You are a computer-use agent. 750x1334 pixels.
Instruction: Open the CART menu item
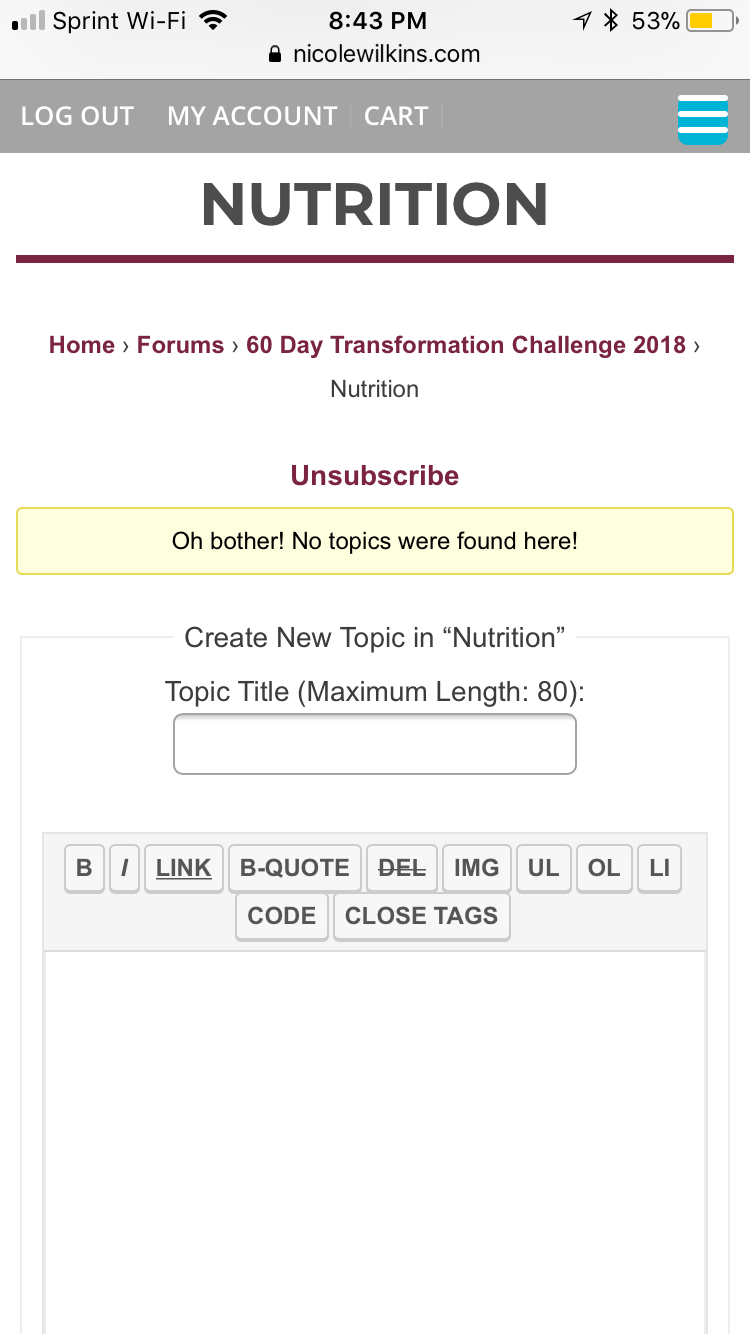tap(396, 116)
